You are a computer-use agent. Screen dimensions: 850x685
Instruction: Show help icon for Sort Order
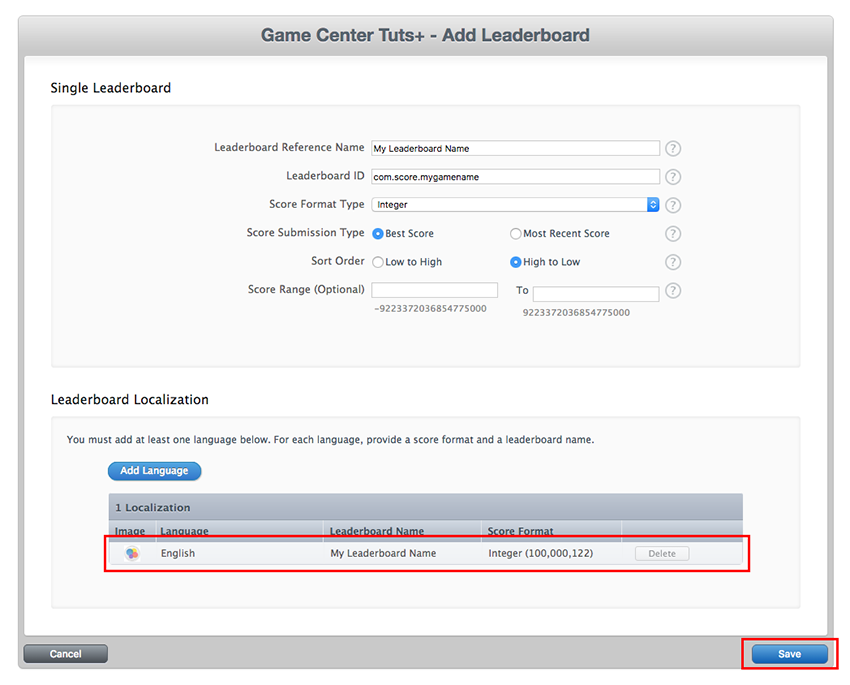coord(673,262)
